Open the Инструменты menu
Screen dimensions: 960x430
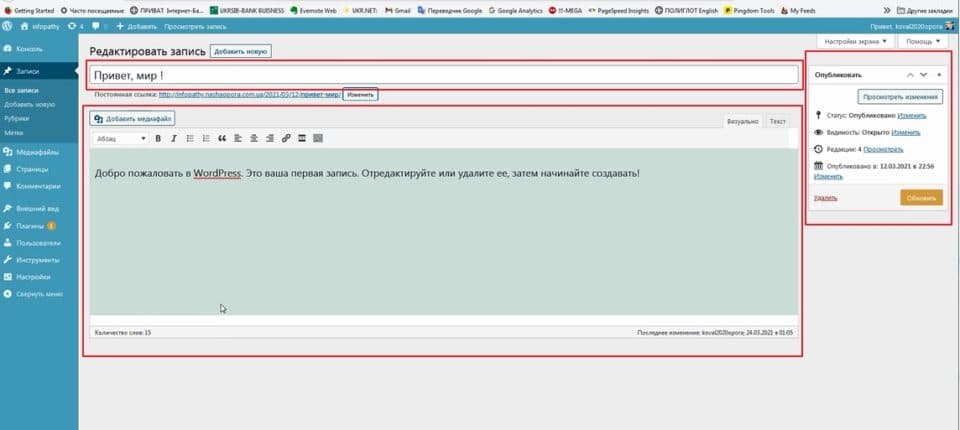(x=39, y=260)
